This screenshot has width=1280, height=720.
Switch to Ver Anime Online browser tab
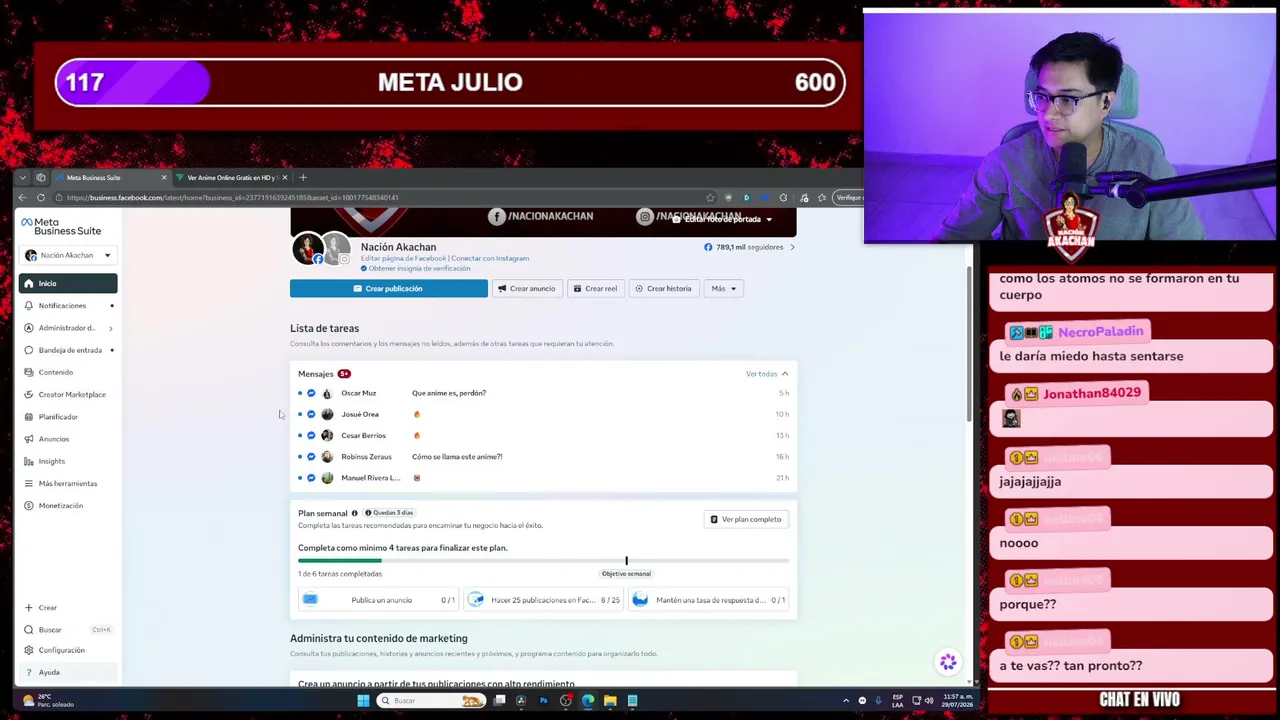(x=233, y=177)
